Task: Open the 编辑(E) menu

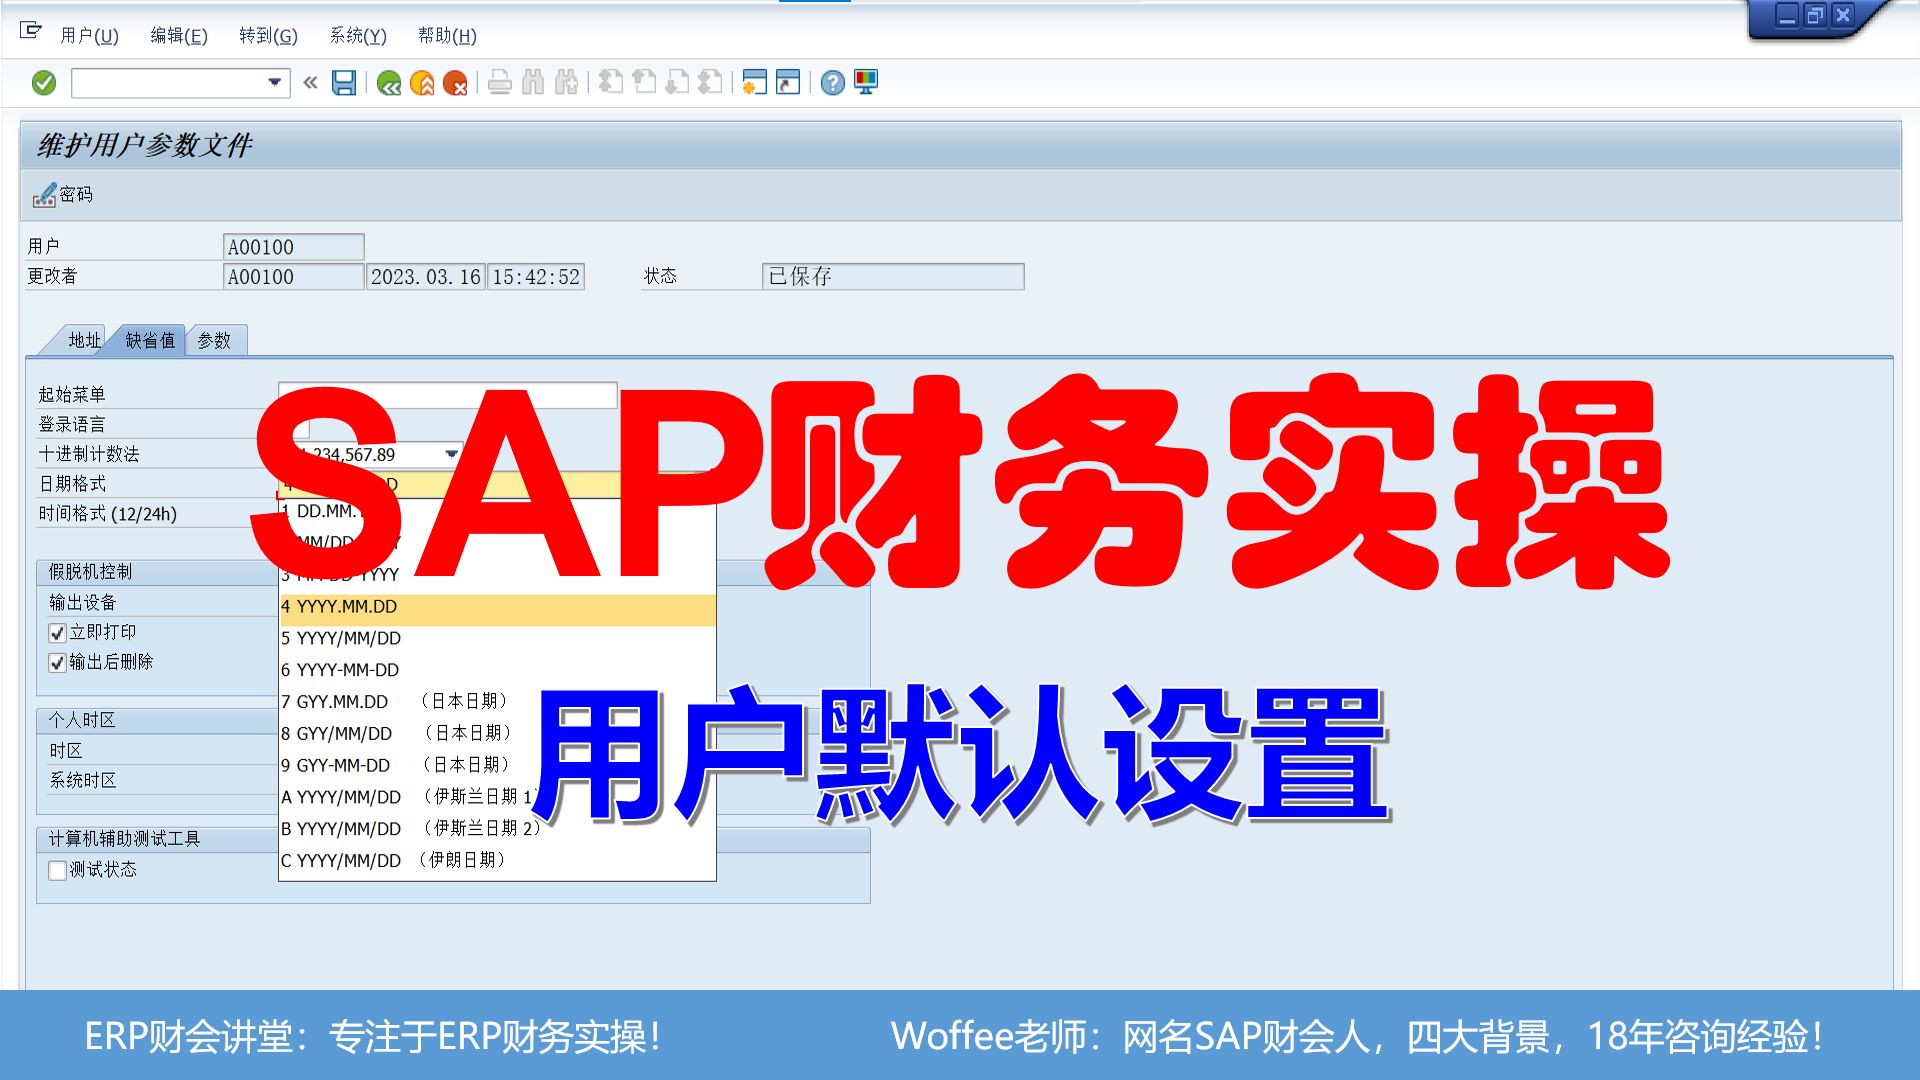Action: point(179,36)
